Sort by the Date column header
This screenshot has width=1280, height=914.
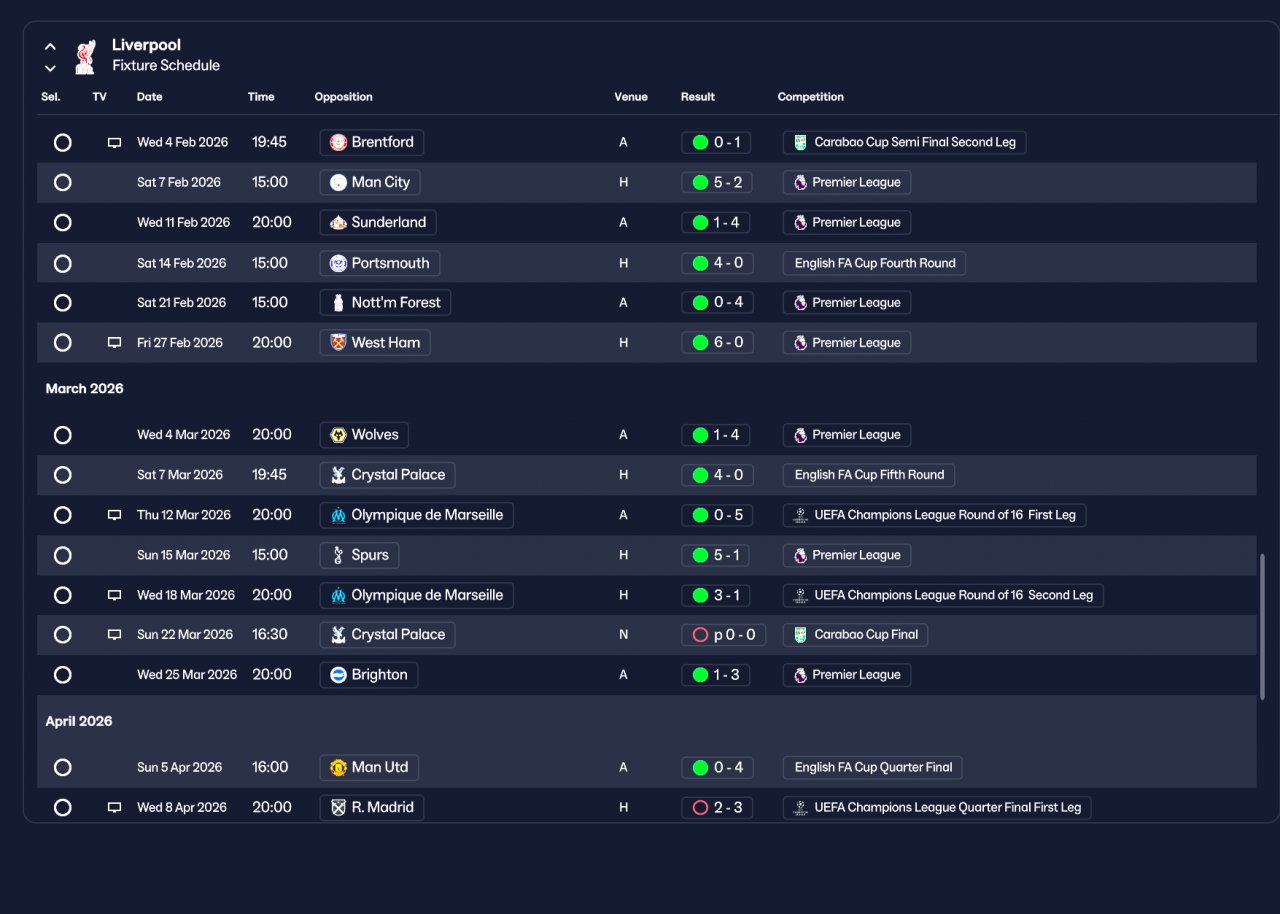[x=149, y=97]
